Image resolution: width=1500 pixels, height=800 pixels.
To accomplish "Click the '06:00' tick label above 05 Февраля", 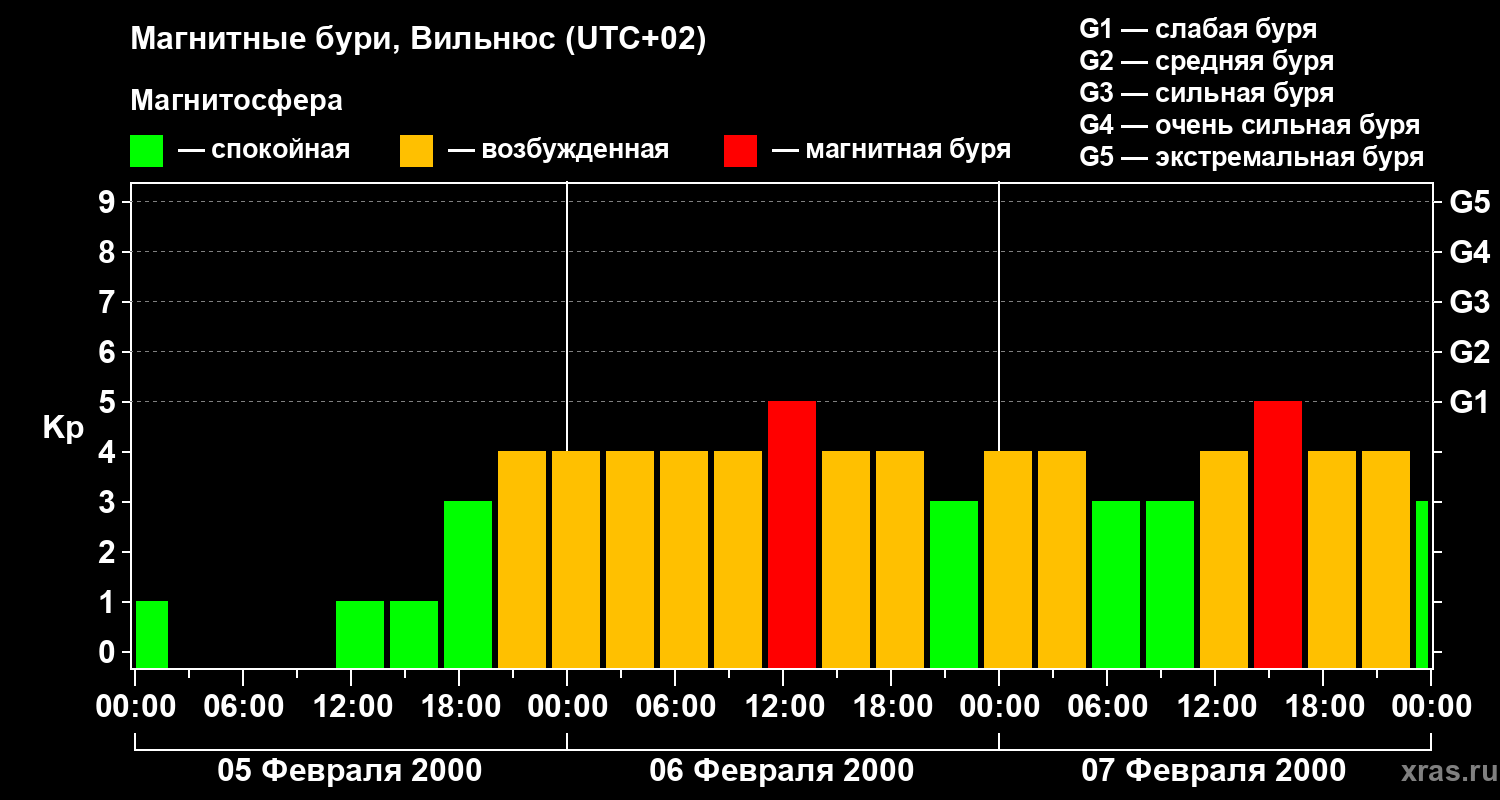I will [x=243, y=707].
